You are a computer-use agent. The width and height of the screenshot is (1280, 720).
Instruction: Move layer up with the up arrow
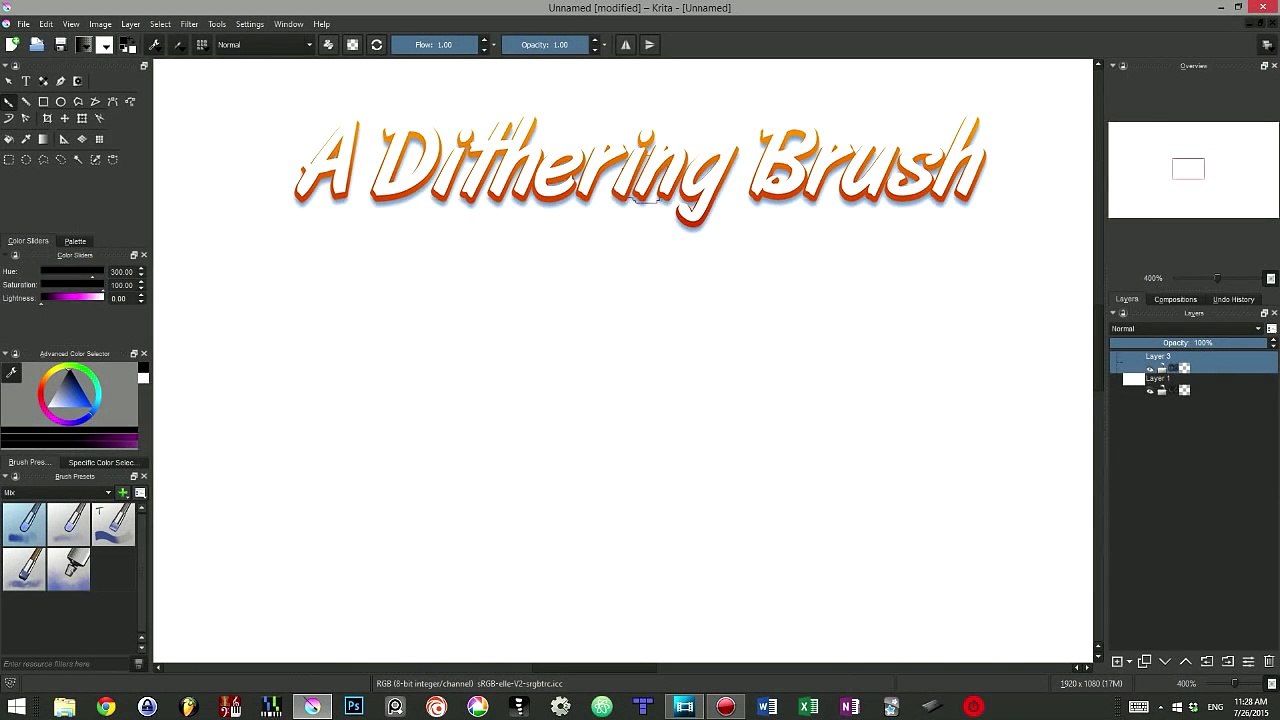tap(1186, 661)
